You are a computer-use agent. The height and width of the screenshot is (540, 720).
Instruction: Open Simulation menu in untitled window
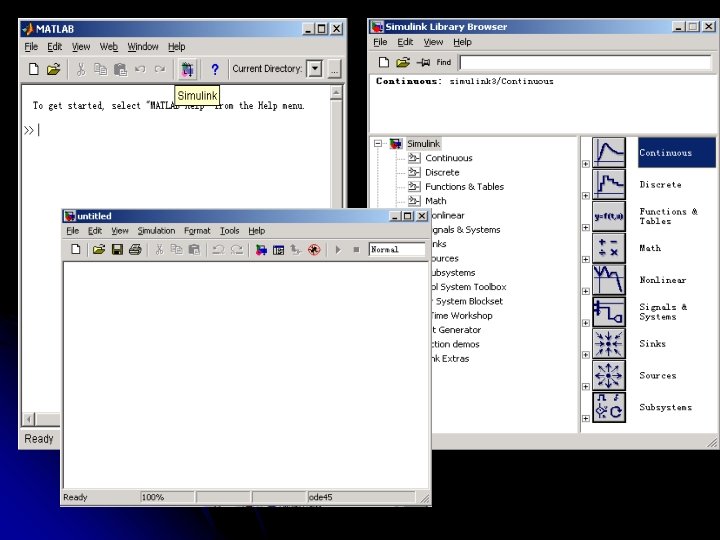point(156,231)
